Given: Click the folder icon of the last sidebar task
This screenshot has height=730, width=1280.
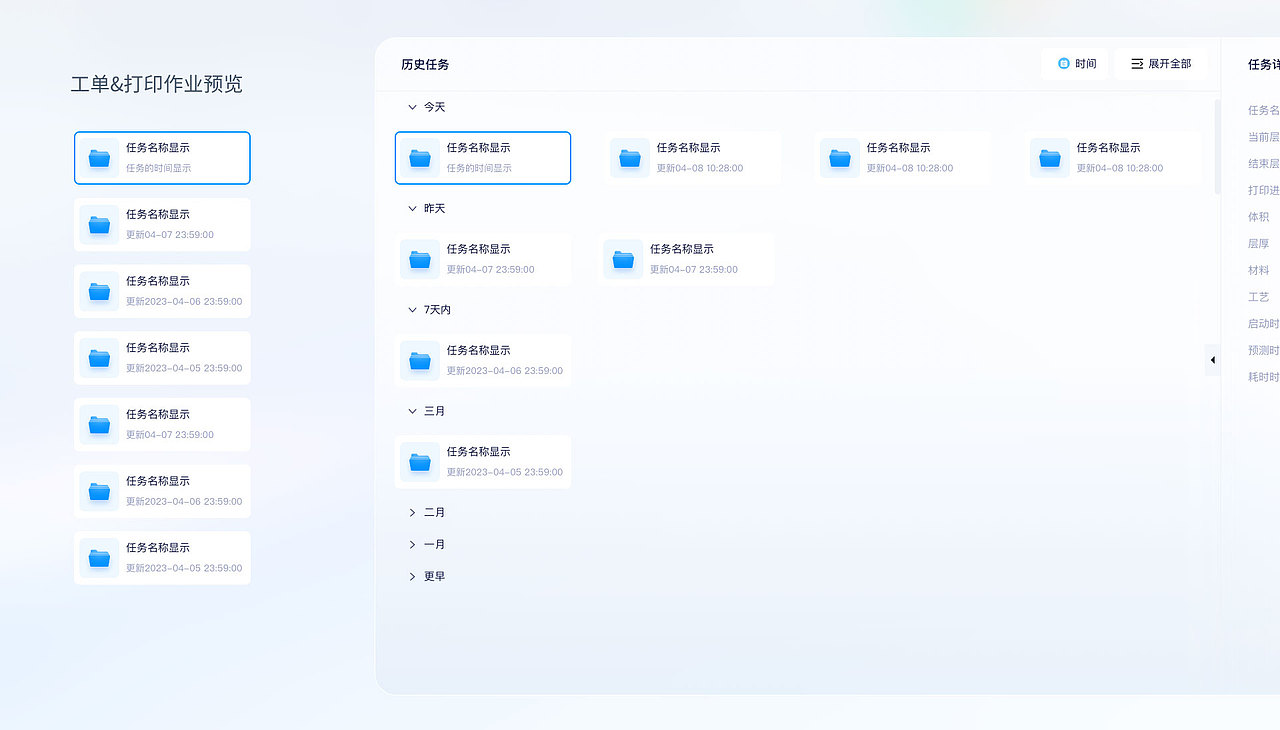Looking at the screenshot, I should pos(98,557).
